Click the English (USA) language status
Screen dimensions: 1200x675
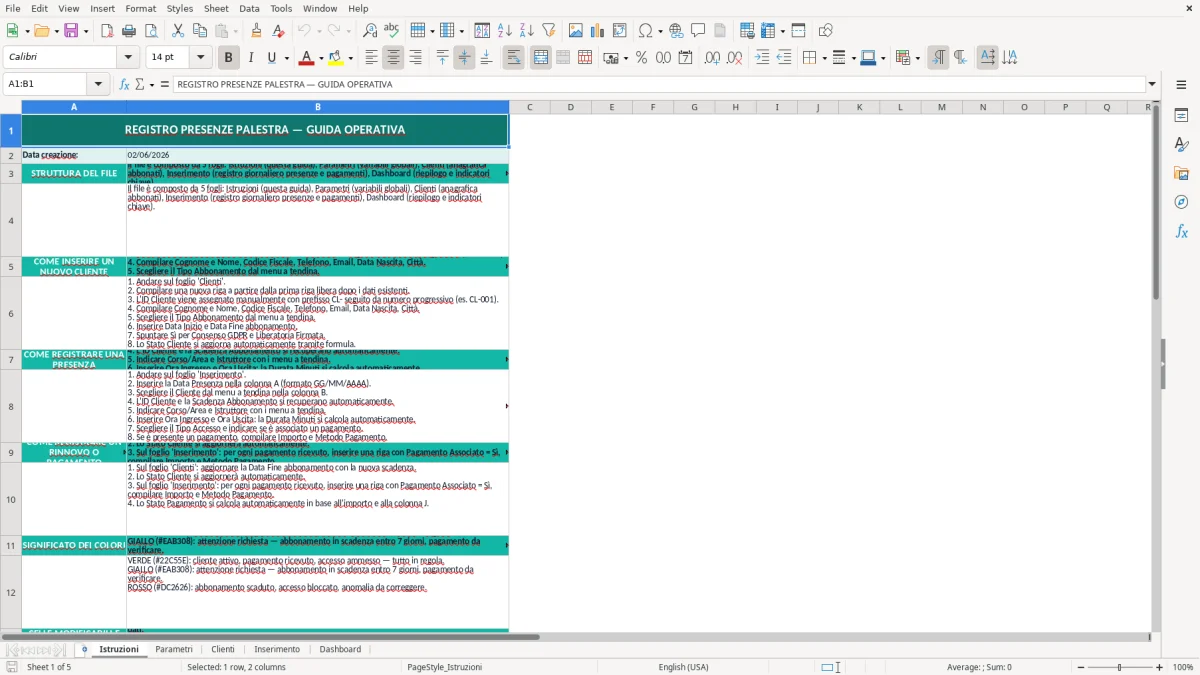pyautogui.click(x=683, y=667)
